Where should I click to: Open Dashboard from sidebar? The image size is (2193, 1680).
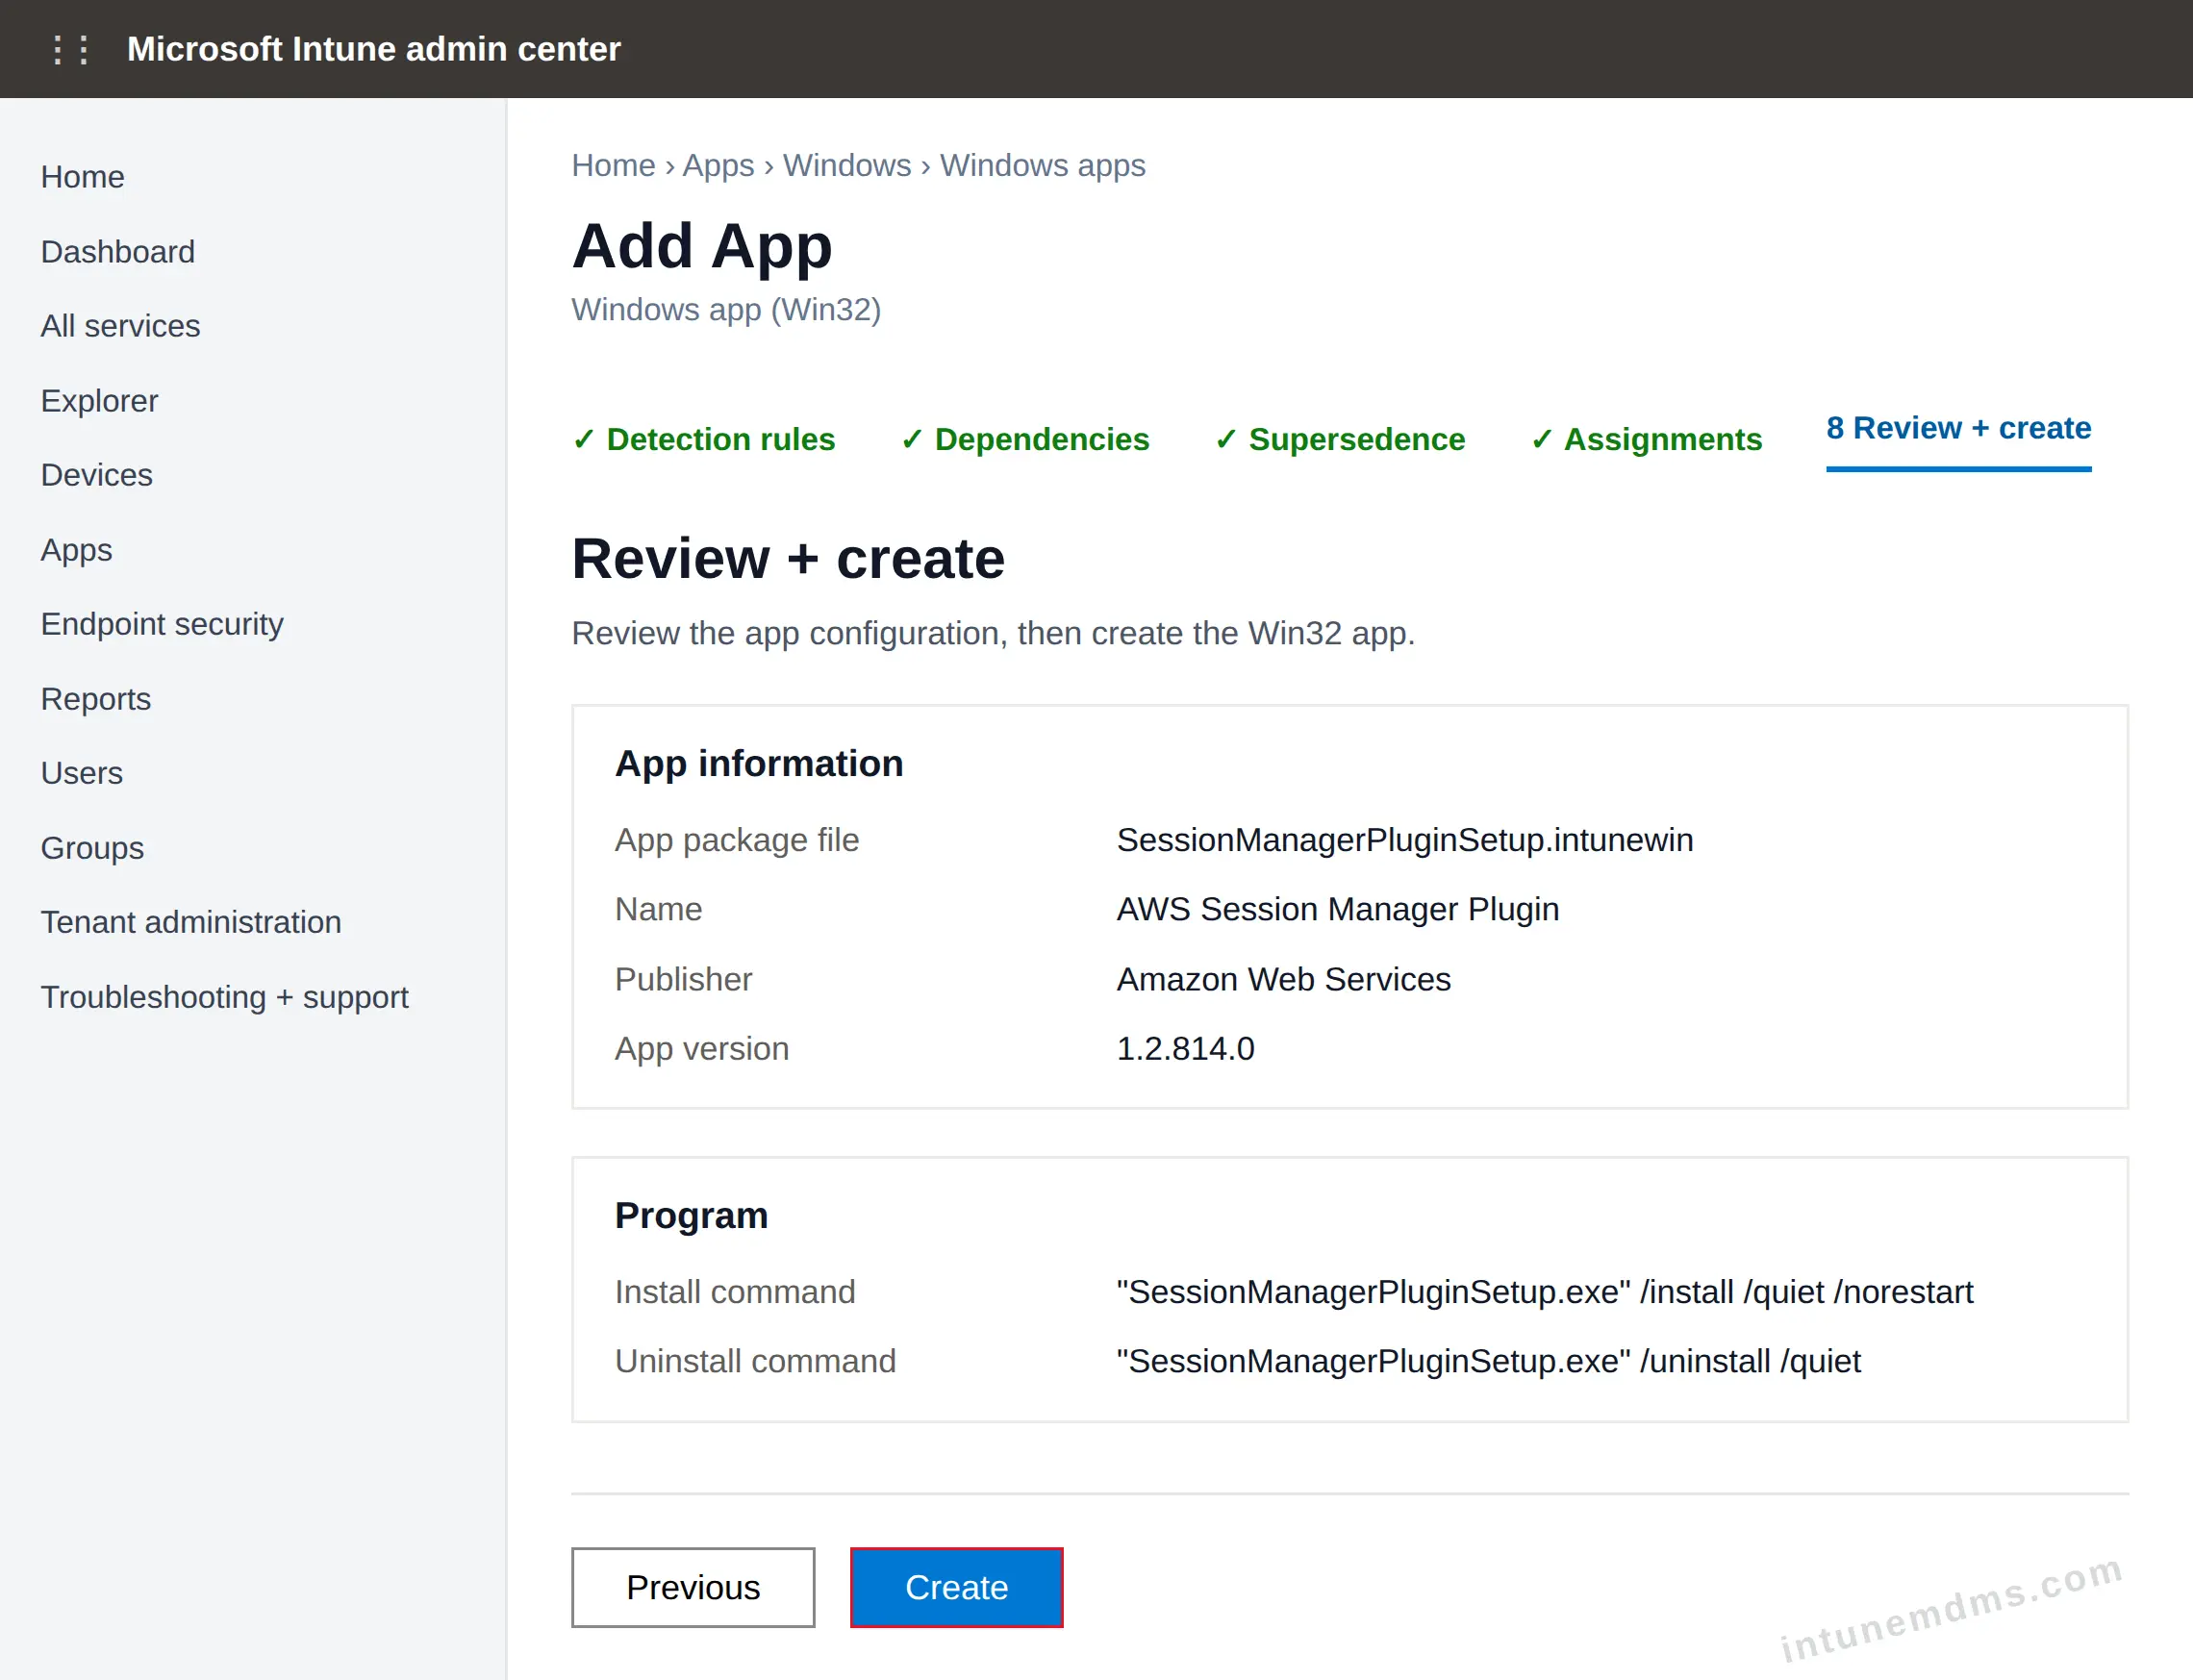click(118, 251)
